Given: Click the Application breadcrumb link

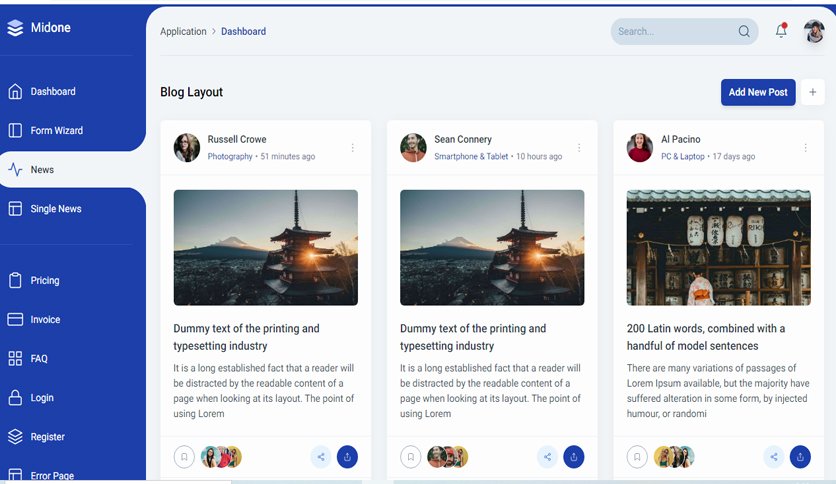Looking at the screenshot, I should click(183, 31).
